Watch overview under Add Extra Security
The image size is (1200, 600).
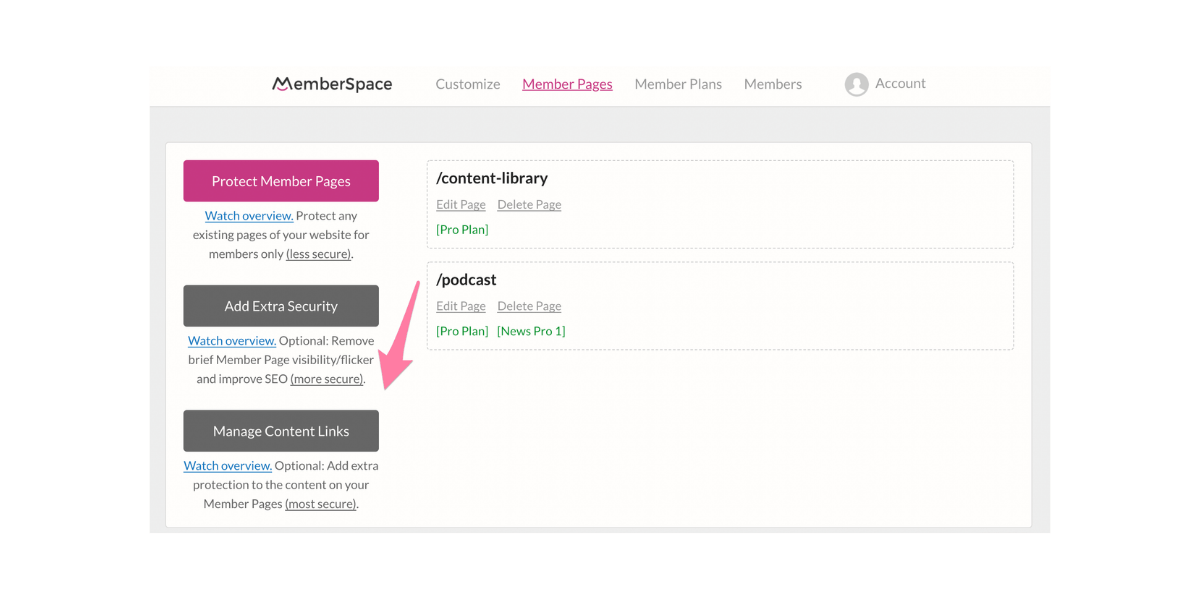[232, 341]
